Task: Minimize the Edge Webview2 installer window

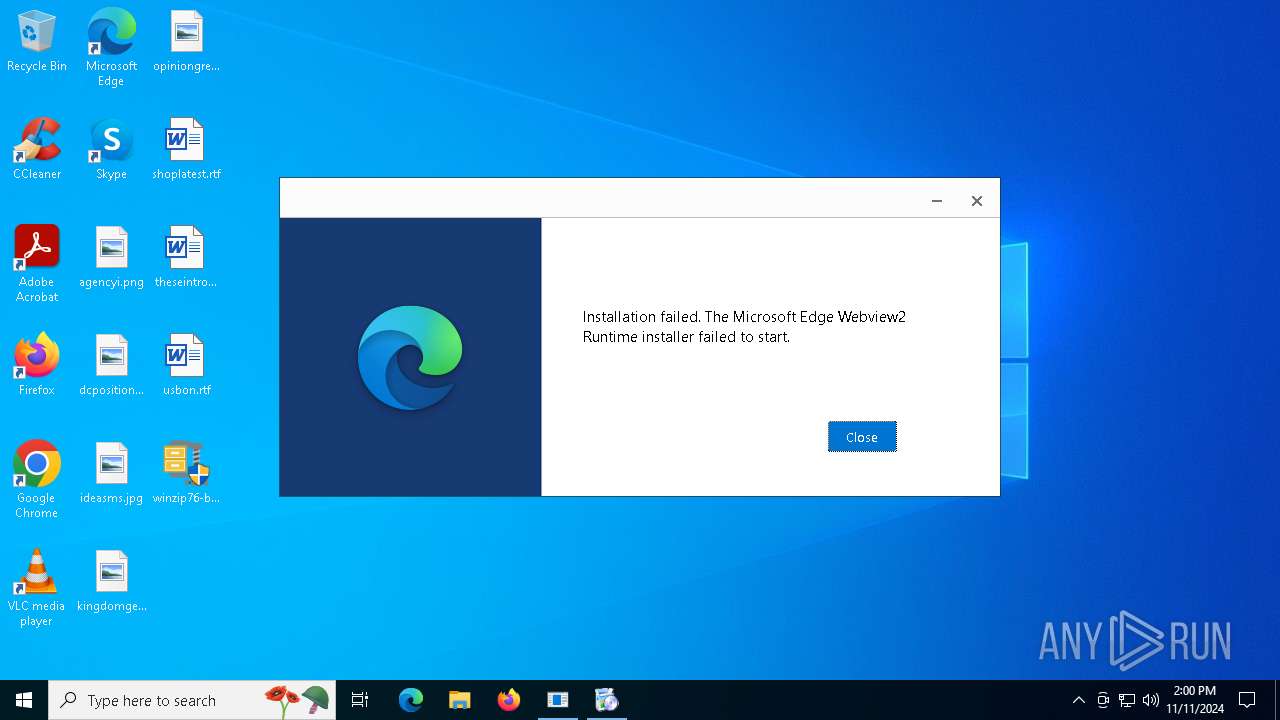Action: point(937,201)
